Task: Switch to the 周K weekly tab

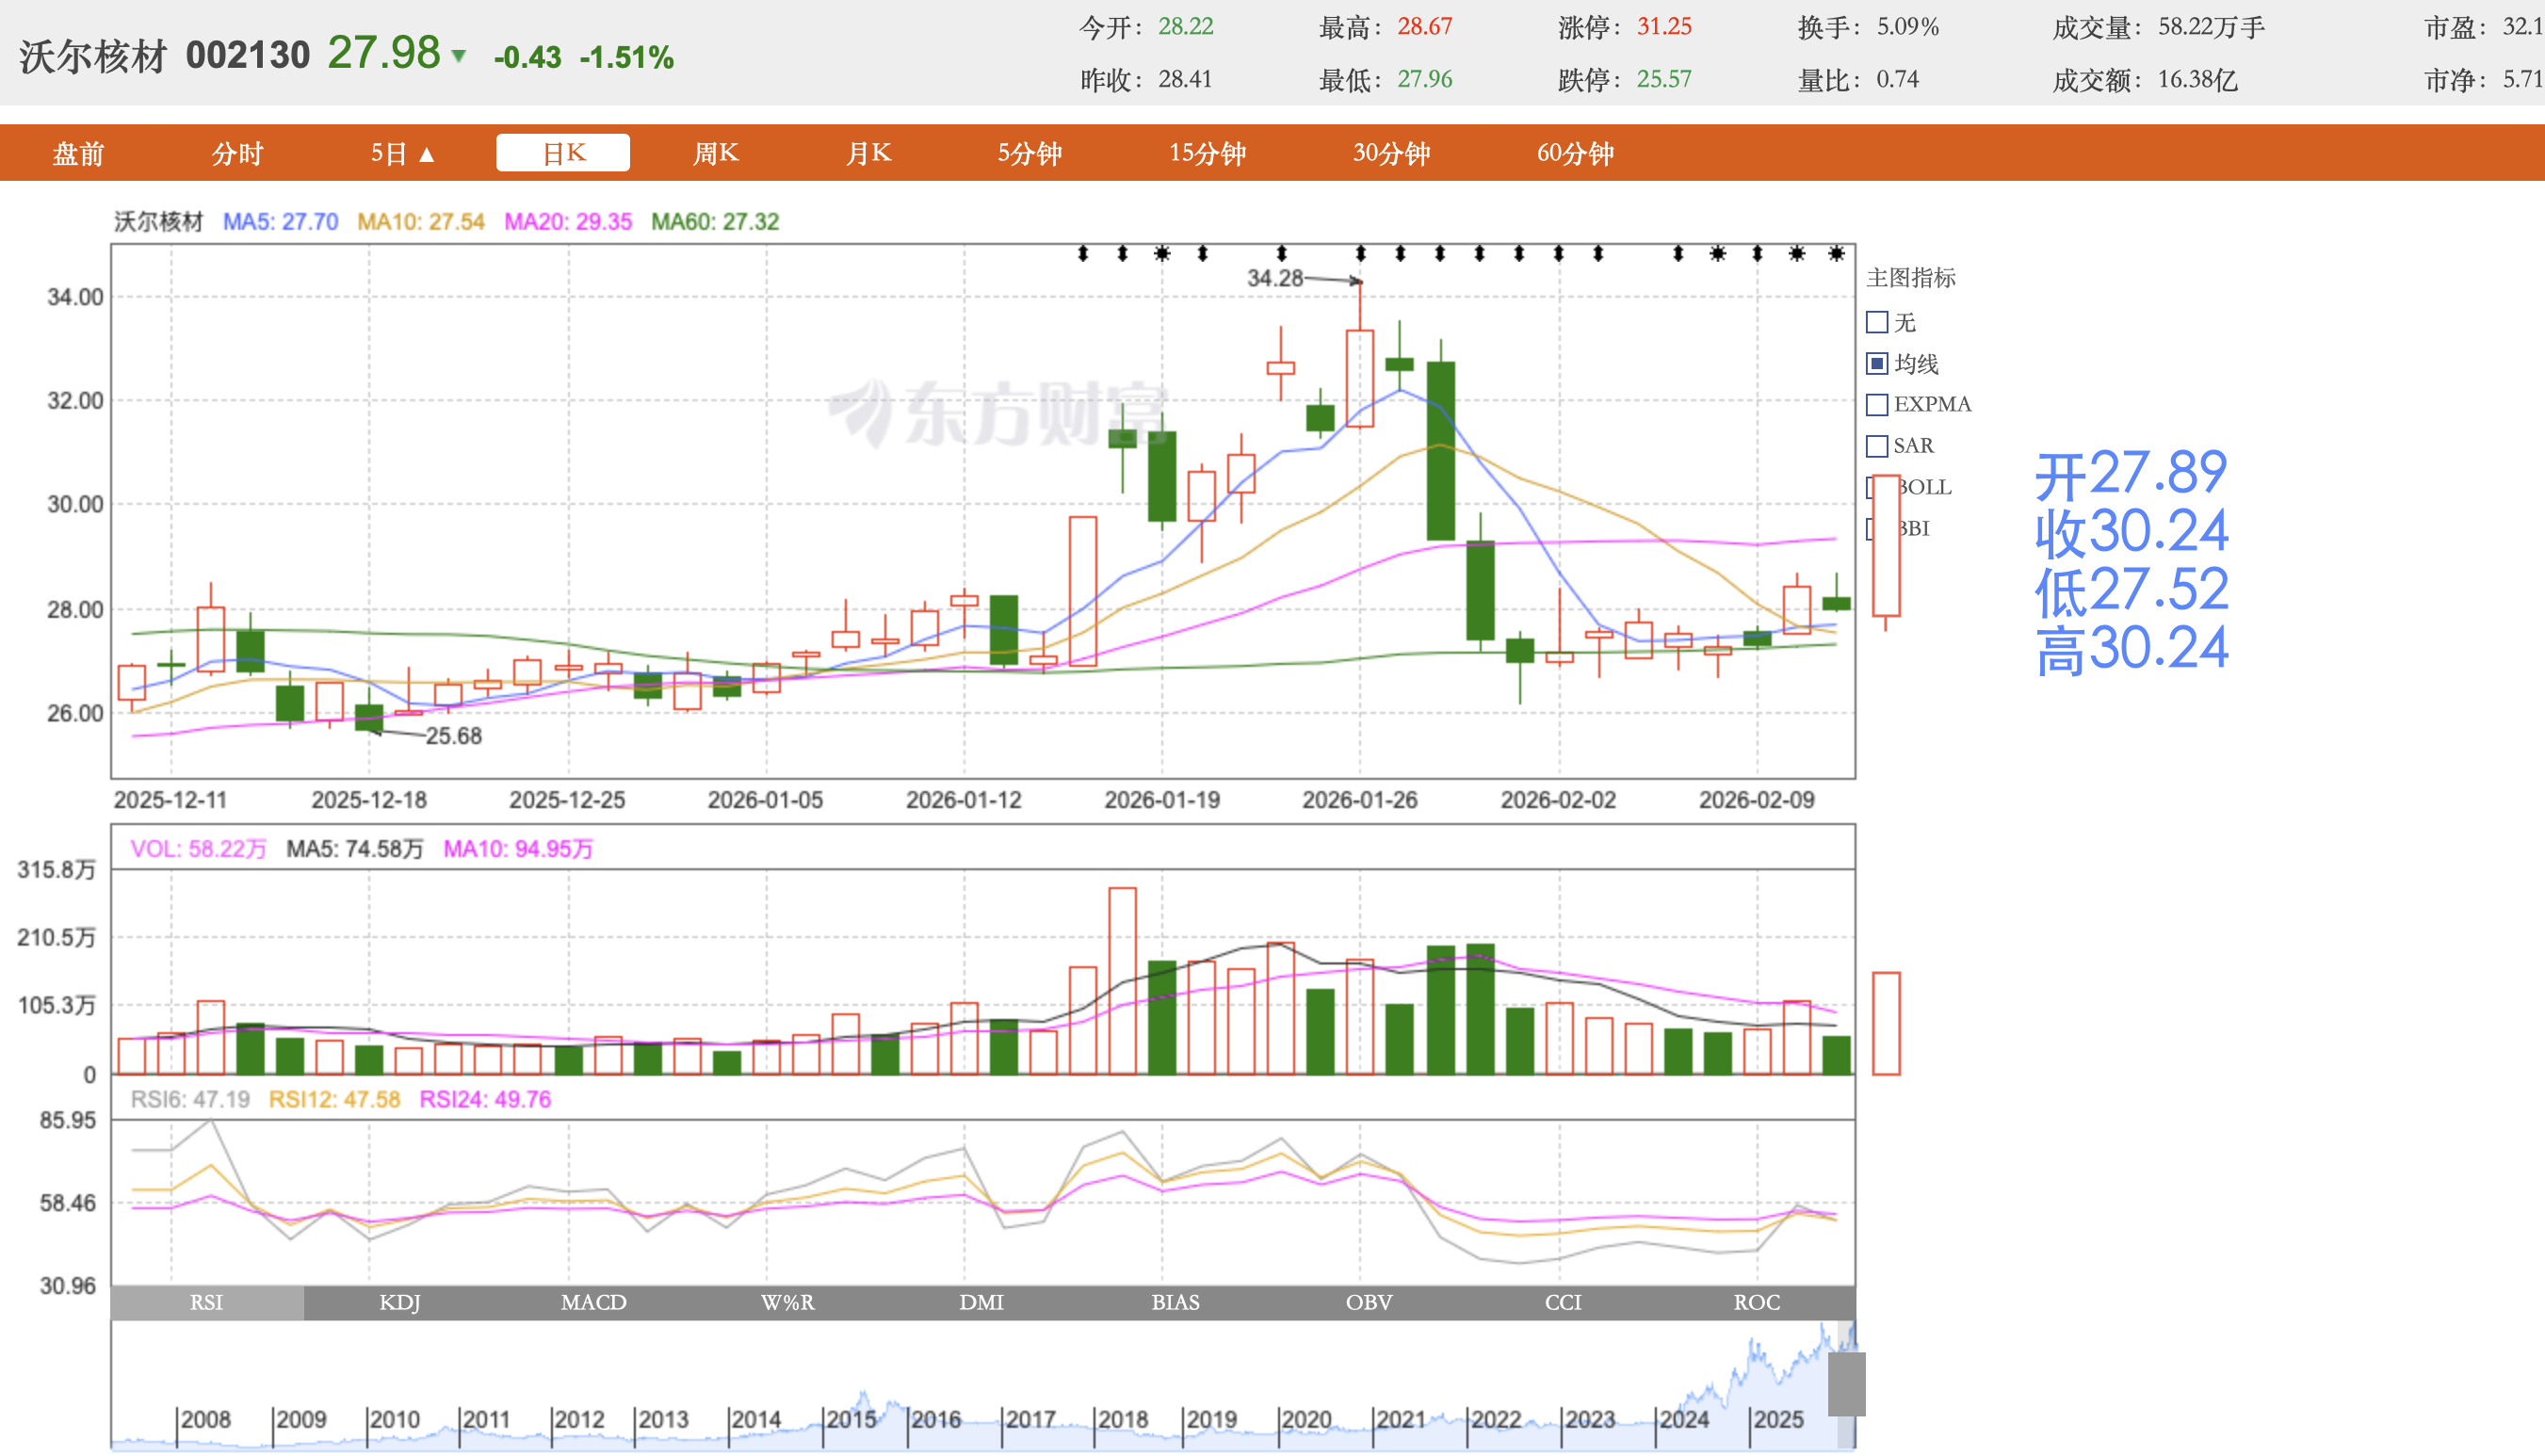Action: click(x=715, y=153)
